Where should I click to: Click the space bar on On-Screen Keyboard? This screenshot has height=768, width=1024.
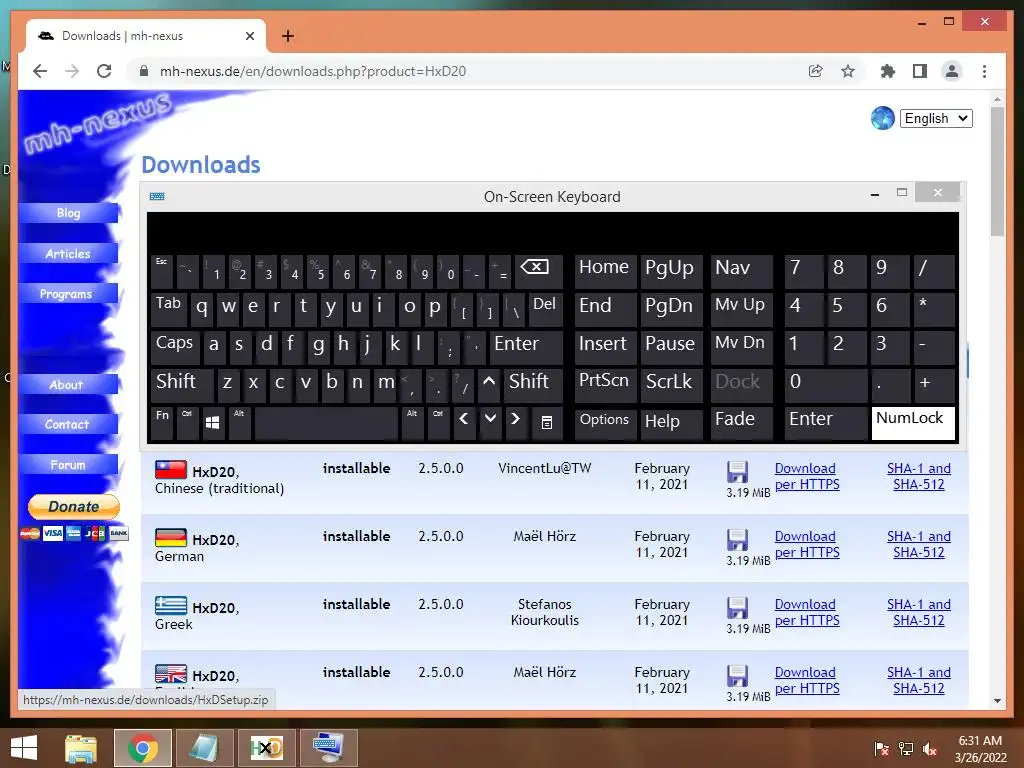pyautogui.click(x=327, y=423)
